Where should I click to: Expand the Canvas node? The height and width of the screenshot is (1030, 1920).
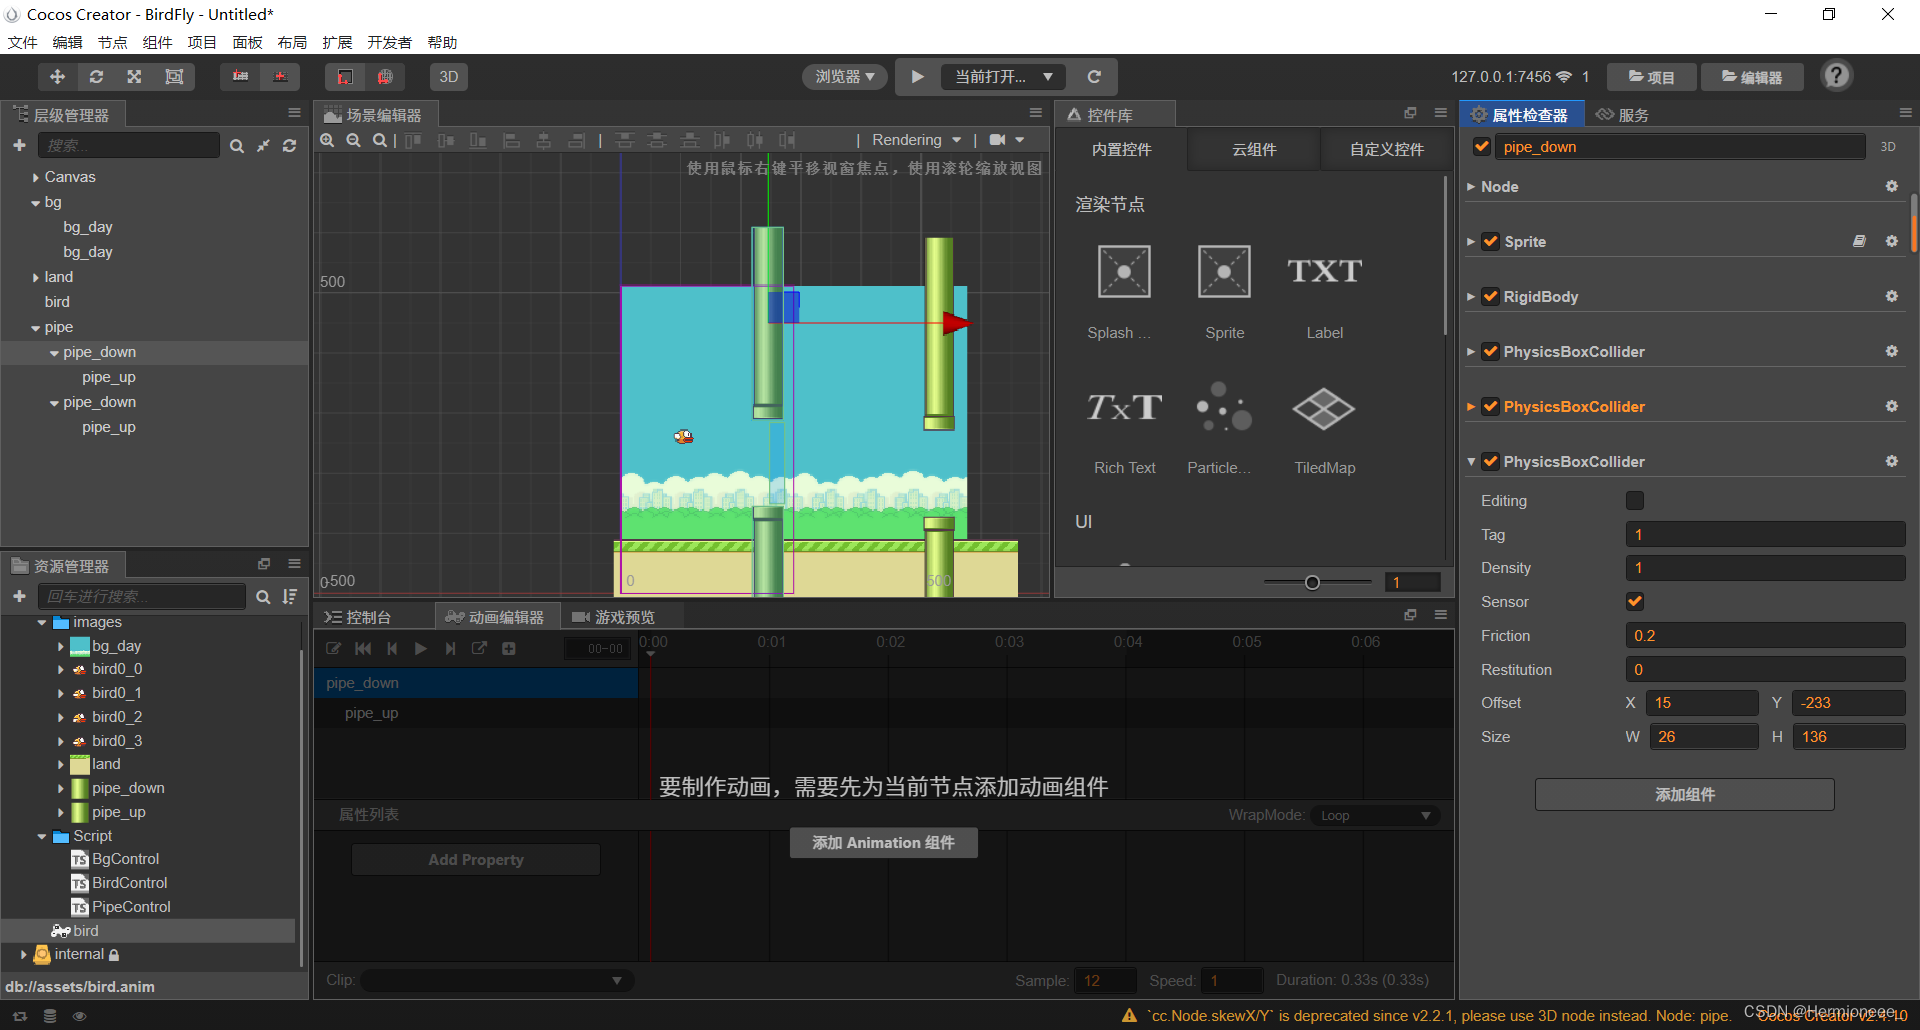coord(36,177)
